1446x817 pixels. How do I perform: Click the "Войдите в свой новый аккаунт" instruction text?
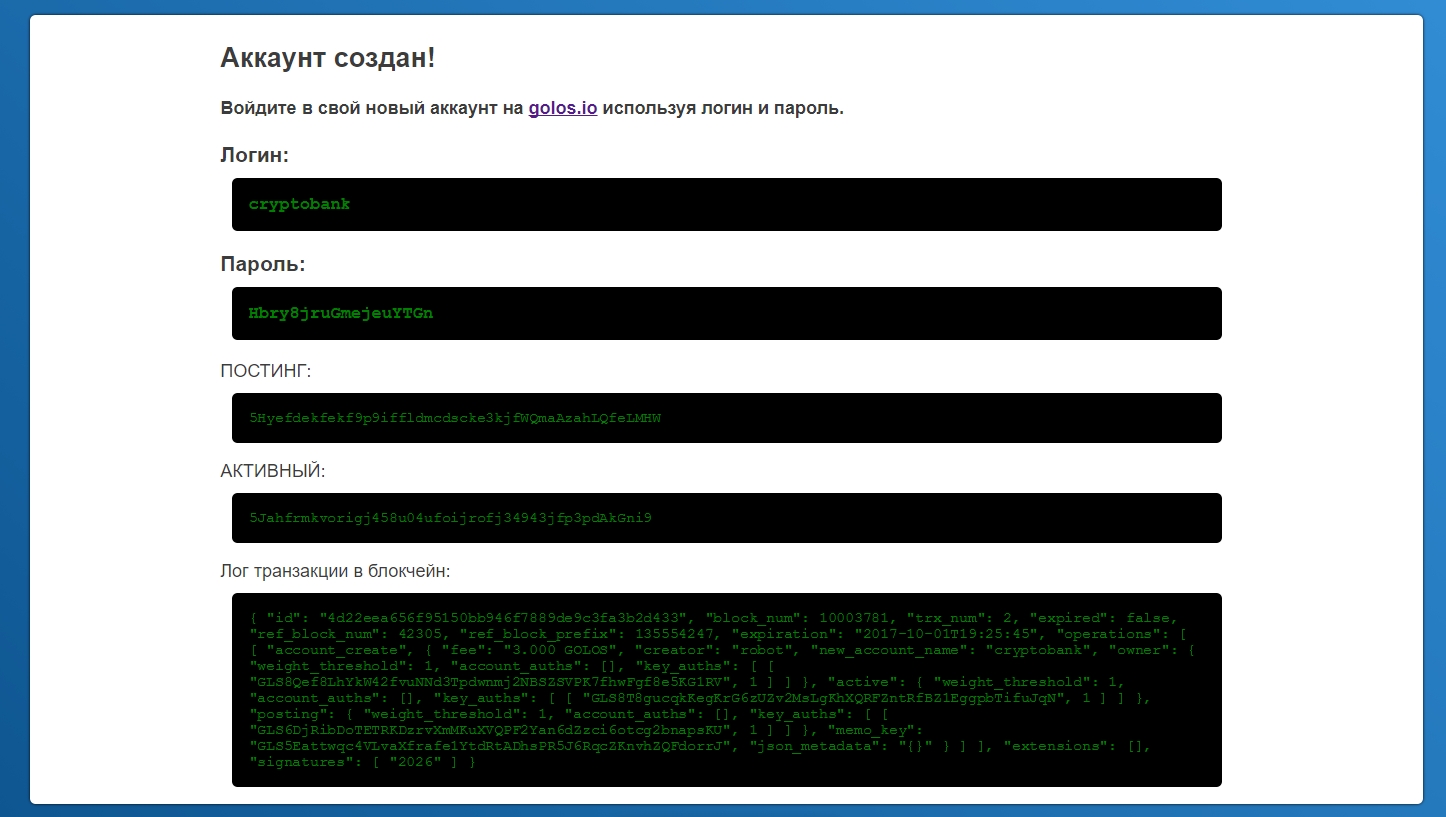pos(372,108)
